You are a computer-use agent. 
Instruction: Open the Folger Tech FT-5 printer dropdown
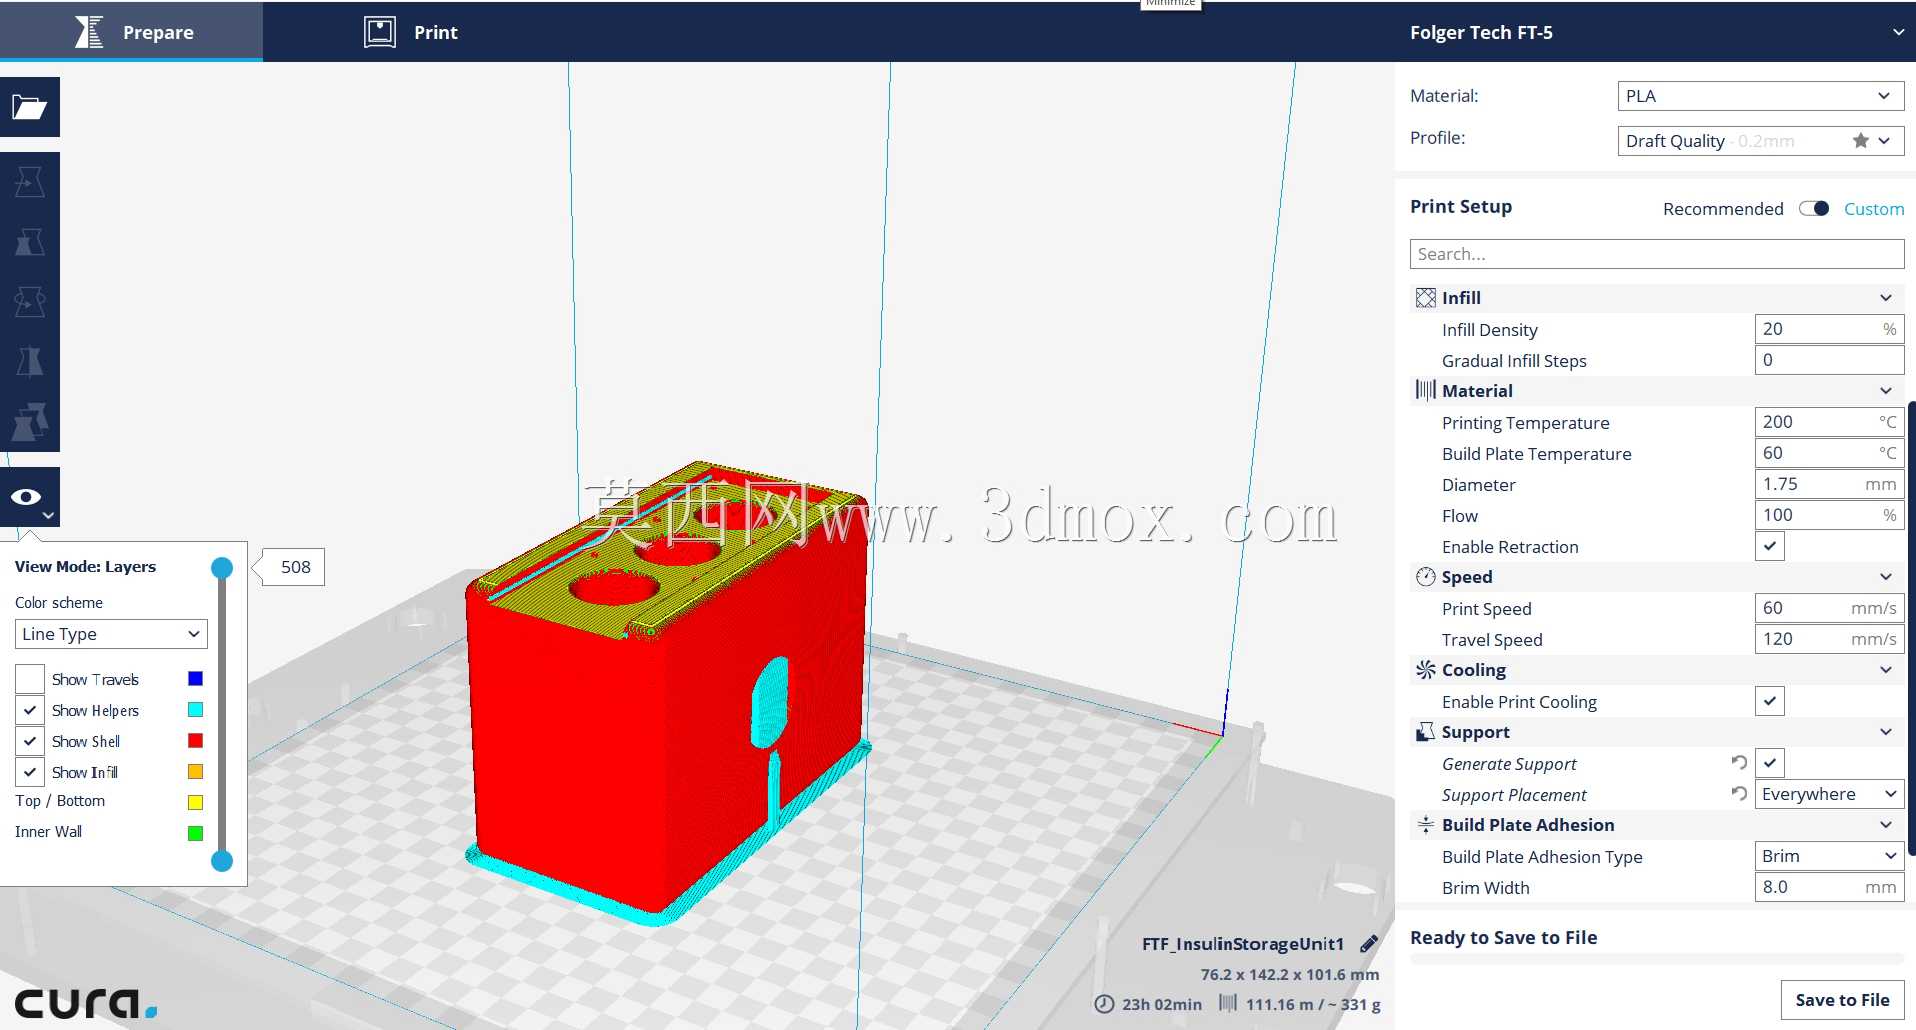click(1655, 32)
